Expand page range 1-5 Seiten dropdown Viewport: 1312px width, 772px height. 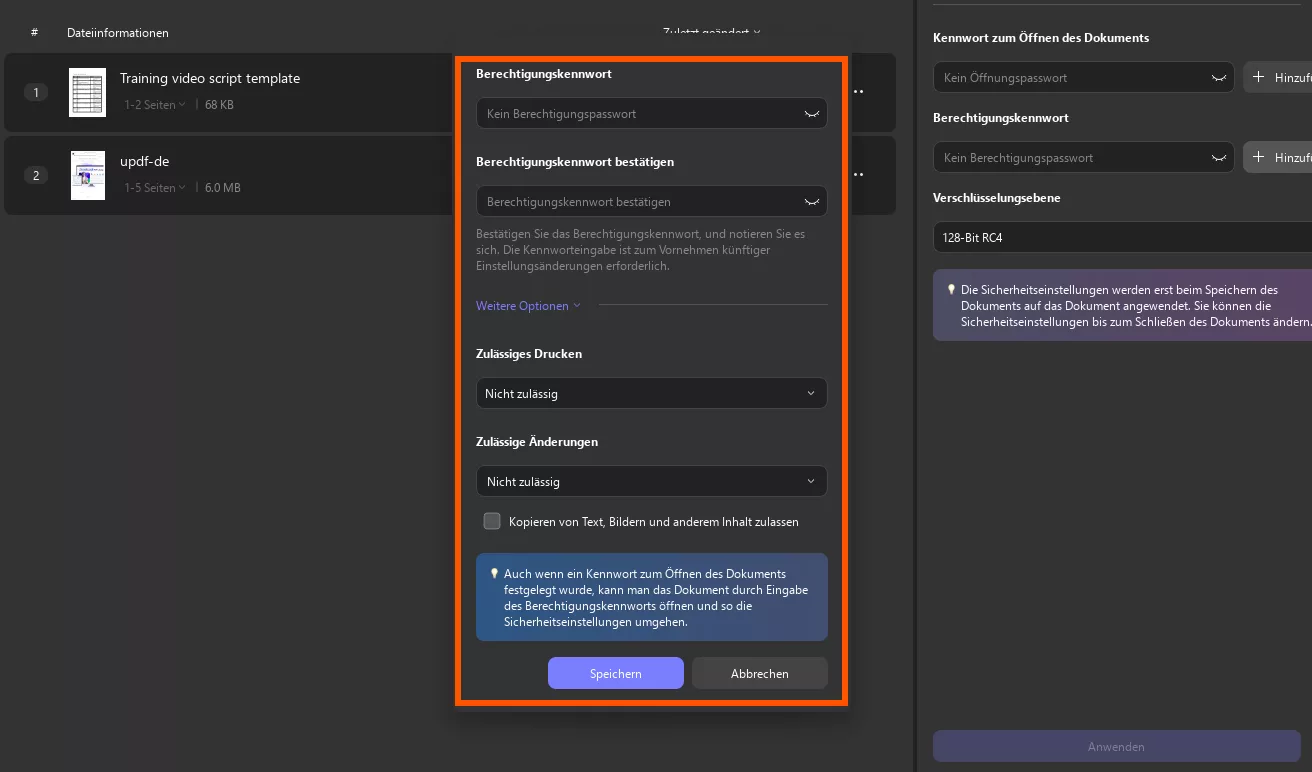pyautogui.click(x=155, y=188)
